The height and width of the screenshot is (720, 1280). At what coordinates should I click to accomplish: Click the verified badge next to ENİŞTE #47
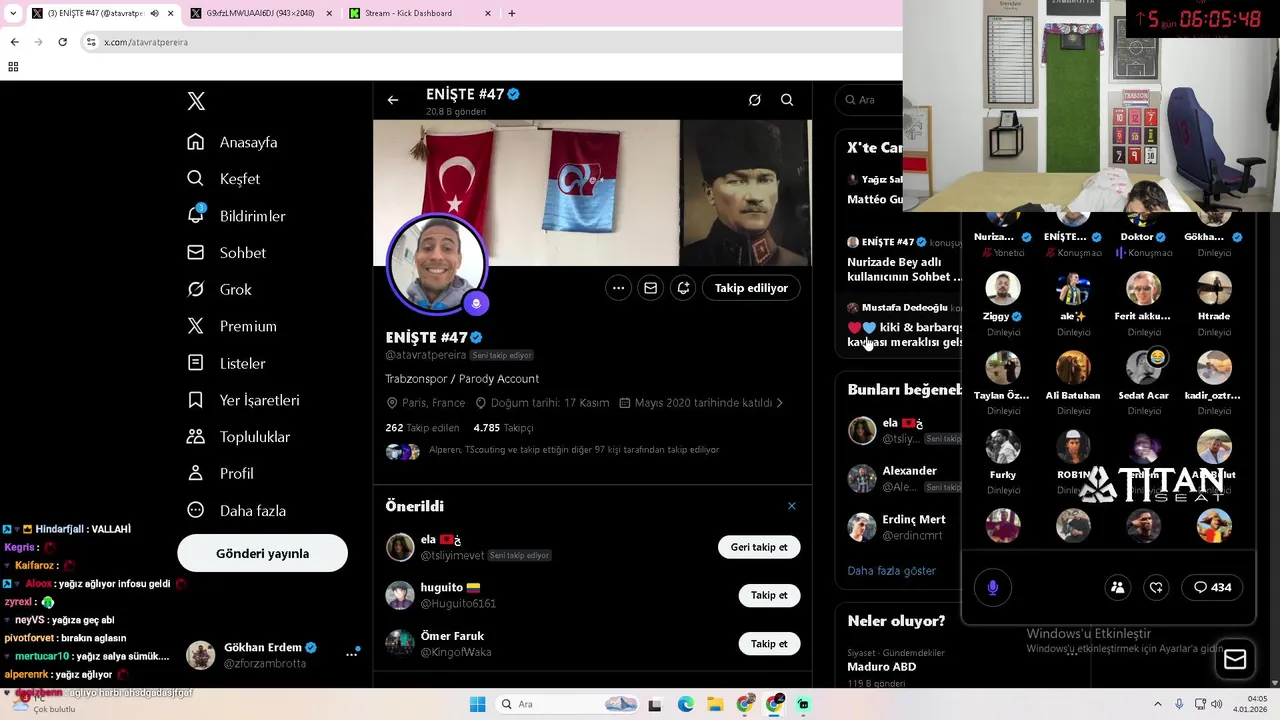[x=476, y=338]
